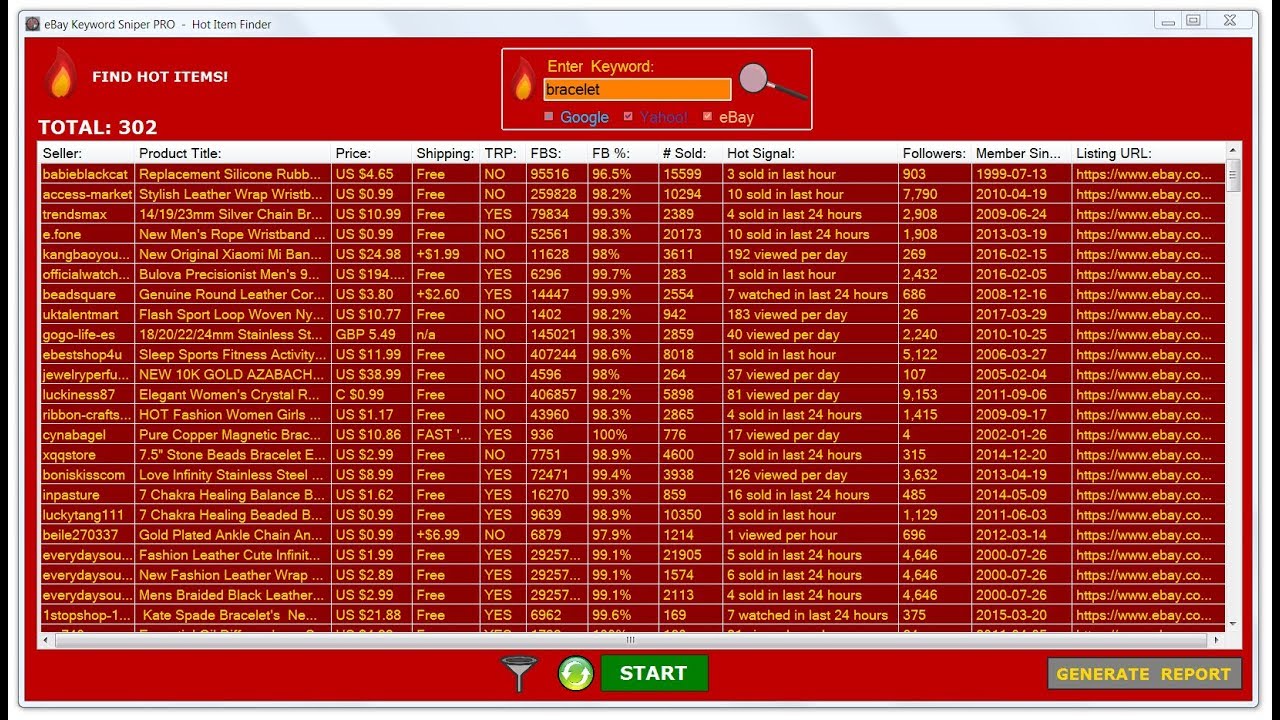Click 21905 sold count cell

coord(690,554)
